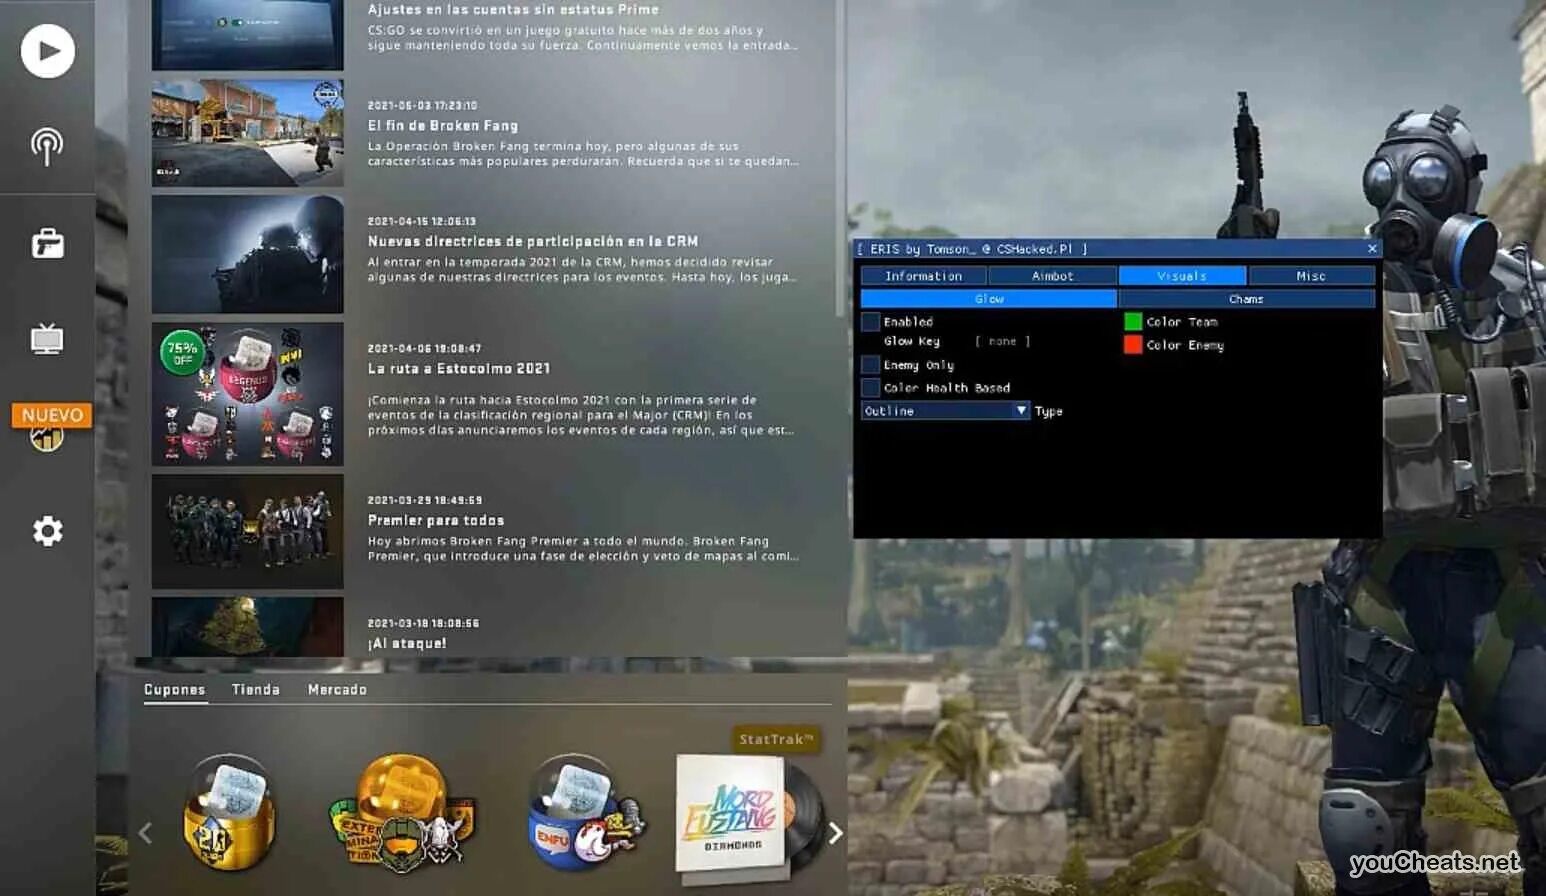Select the blue ENFU sticker capsule item
The width and height of the screenshot is (1546, 896).
coord(586,813)
